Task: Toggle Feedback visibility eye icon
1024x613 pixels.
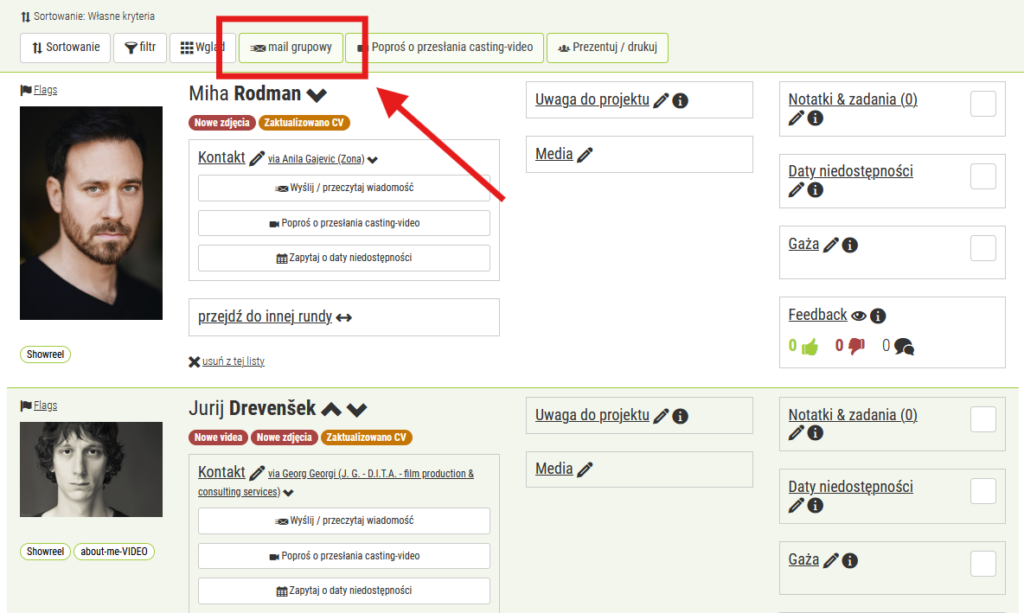Action: (858, 316)
